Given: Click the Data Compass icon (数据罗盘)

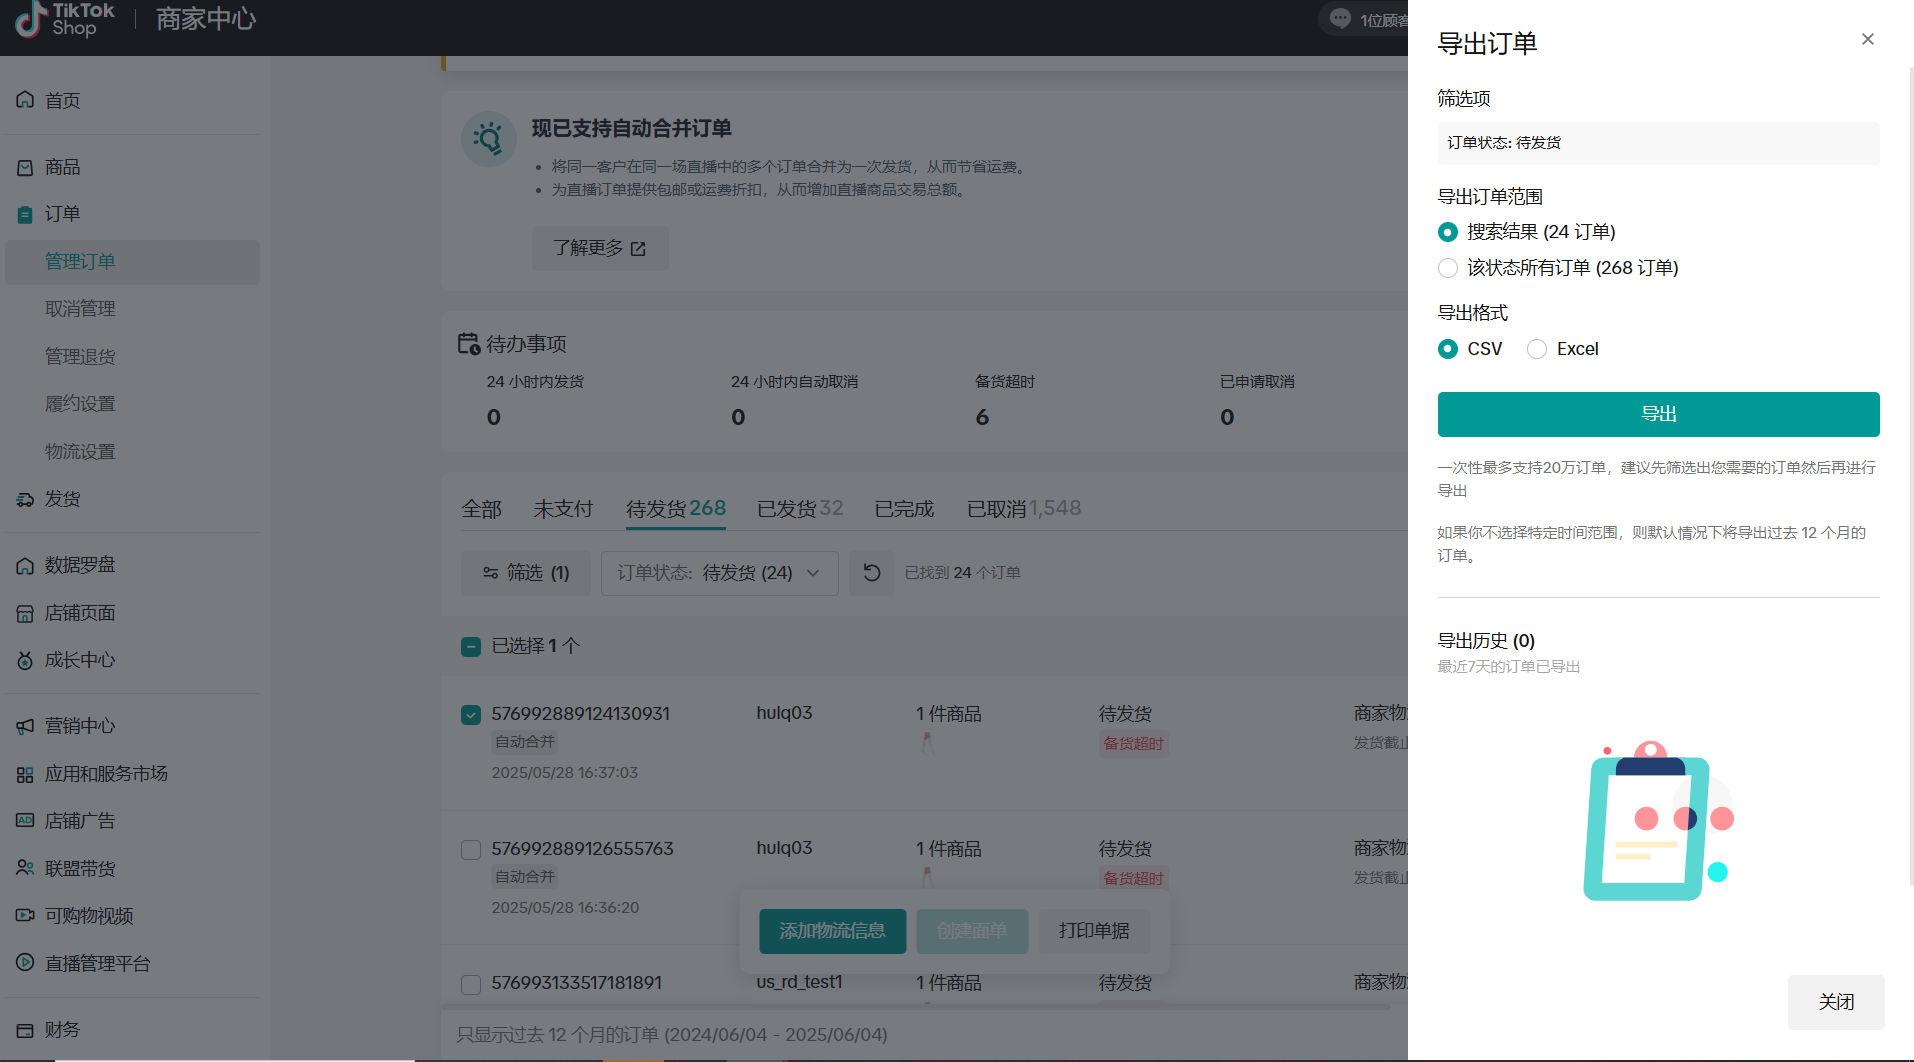Looking at the screenshot, I should (25, 566).
